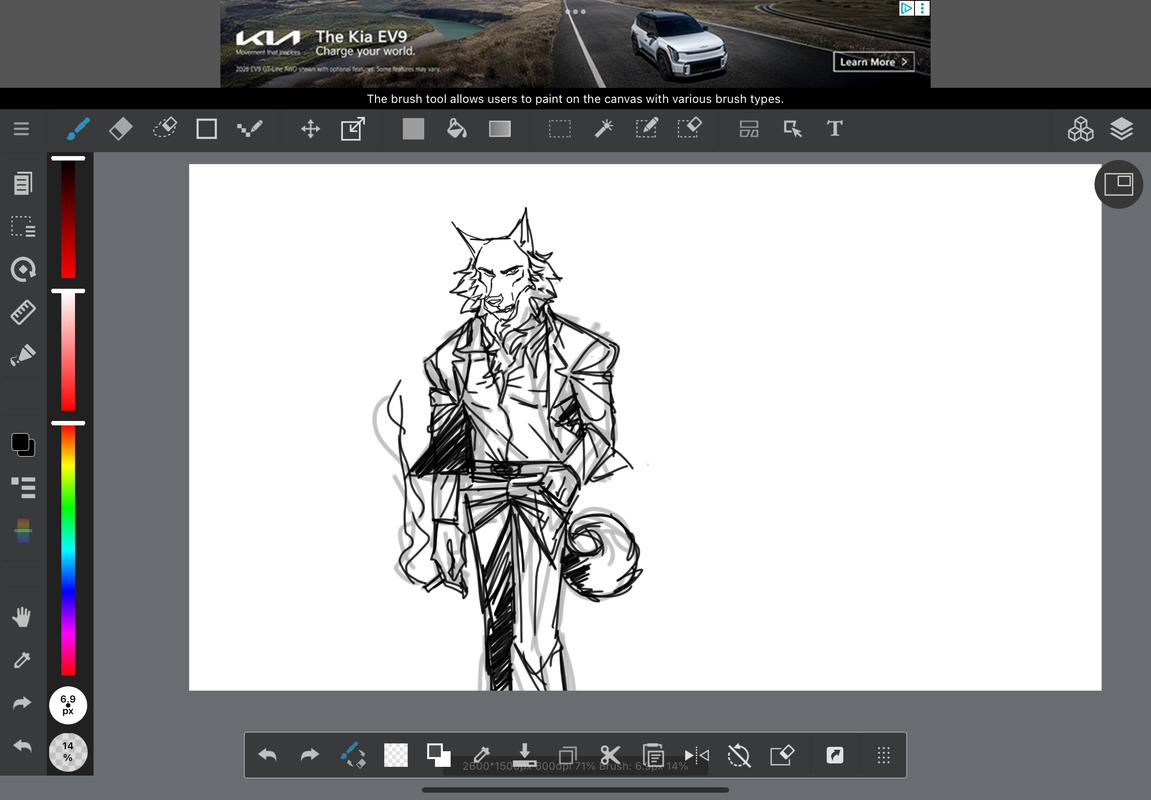The image size is (1151, 800).
Task: Choose the rectangular selection tool
Action: (x=559, y=129)
